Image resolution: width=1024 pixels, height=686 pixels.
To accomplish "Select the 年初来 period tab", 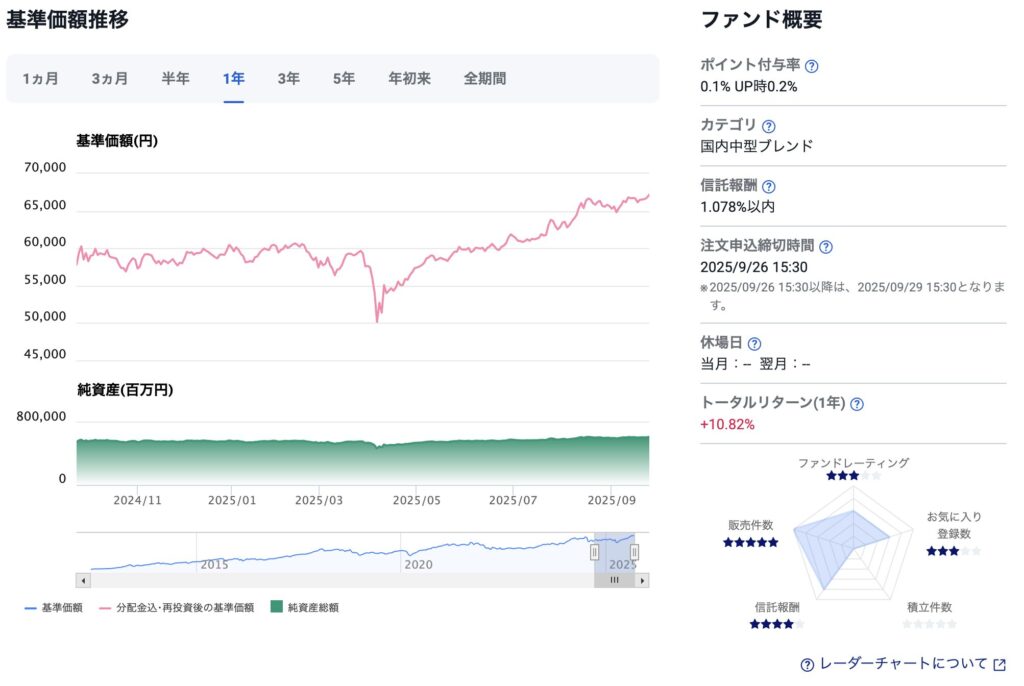I will [410, 78].
